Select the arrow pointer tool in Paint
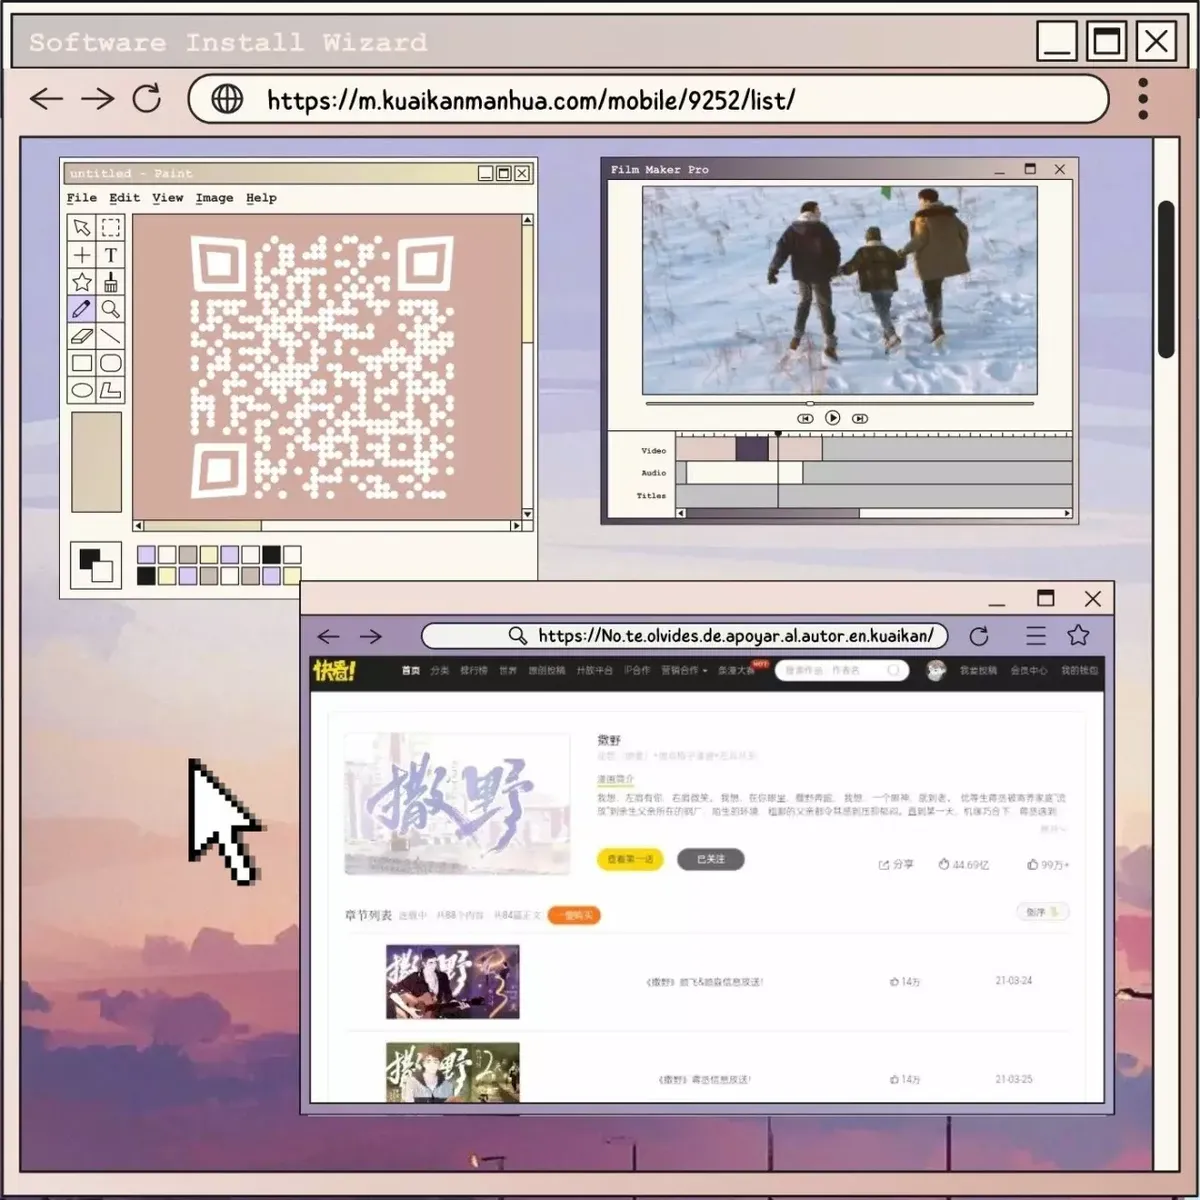The height and width of the screenshot is (1200, 1200). coord(82,228)
